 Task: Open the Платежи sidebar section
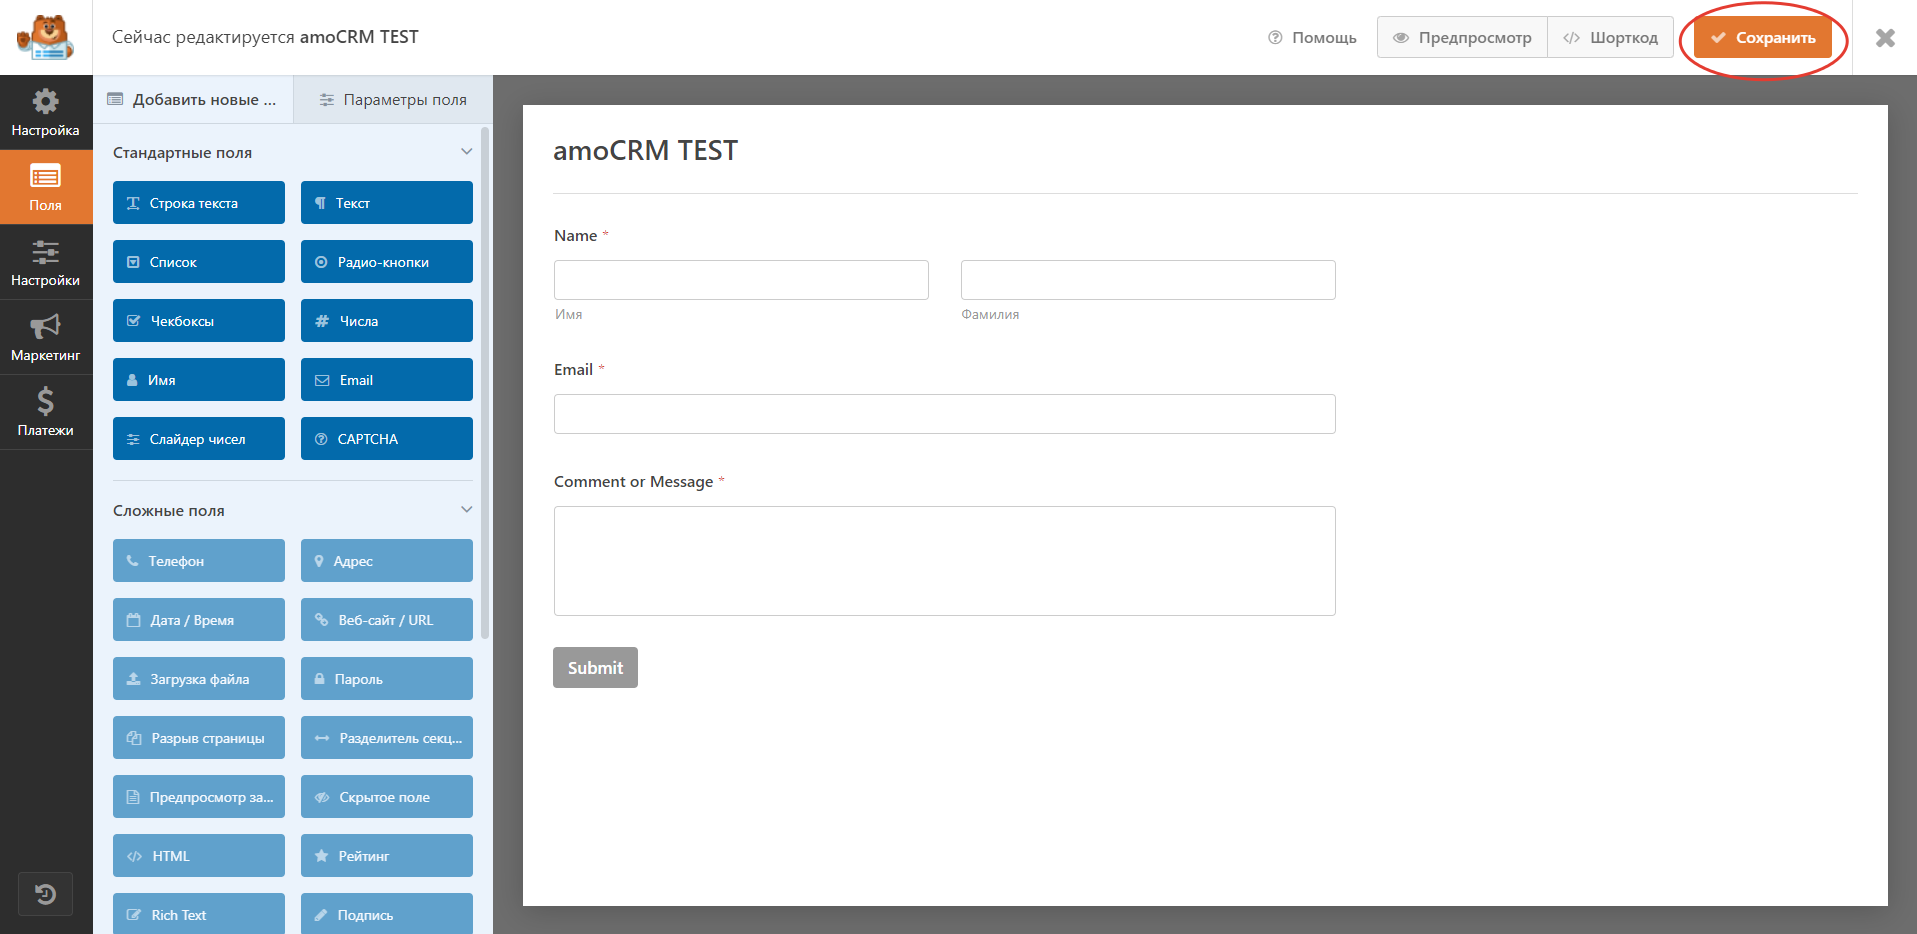(x=46, y=412)
